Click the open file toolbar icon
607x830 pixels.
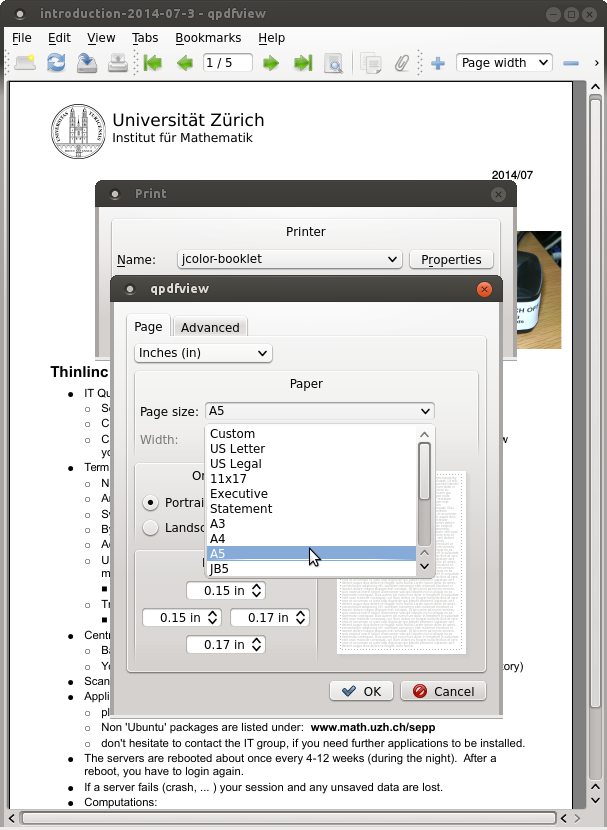click(25, 63)
